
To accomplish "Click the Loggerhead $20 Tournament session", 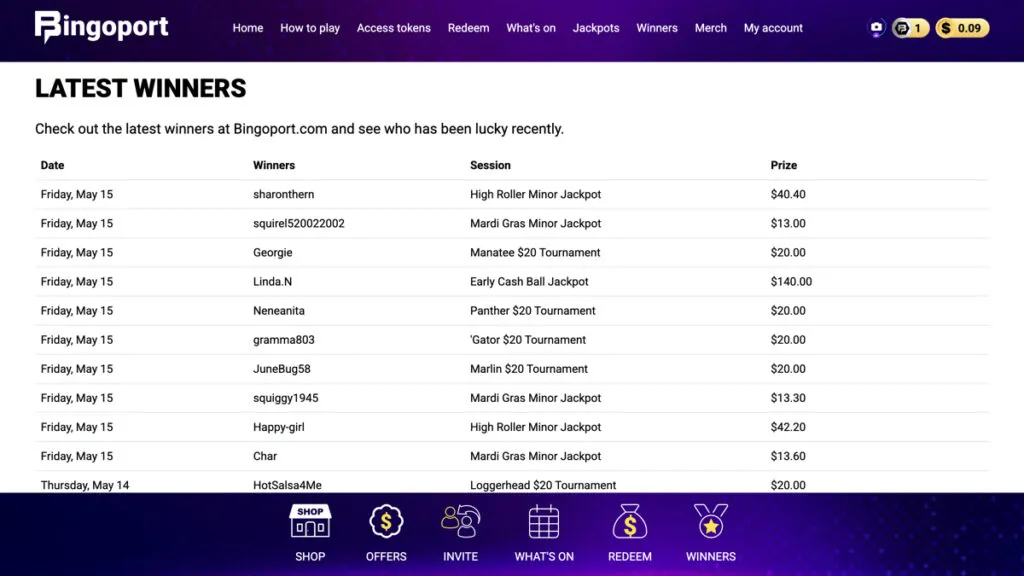I will 543,485.
